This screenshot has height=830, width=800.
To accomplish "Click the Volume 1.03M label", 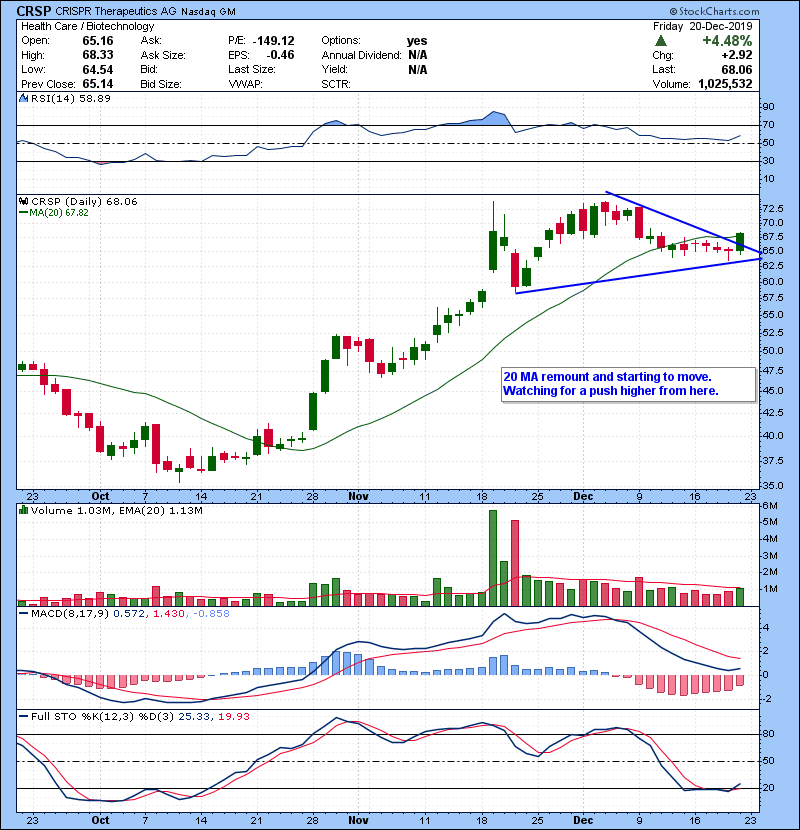I will tap(73, 510).
